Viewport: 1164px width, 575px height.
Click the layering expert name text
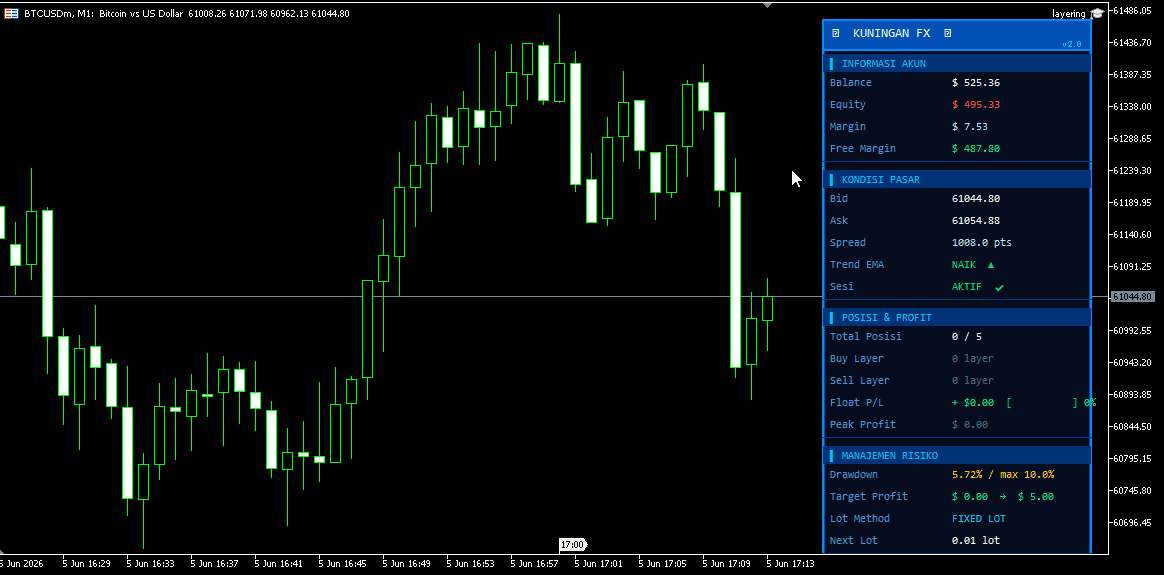(x=1070, y=13)
